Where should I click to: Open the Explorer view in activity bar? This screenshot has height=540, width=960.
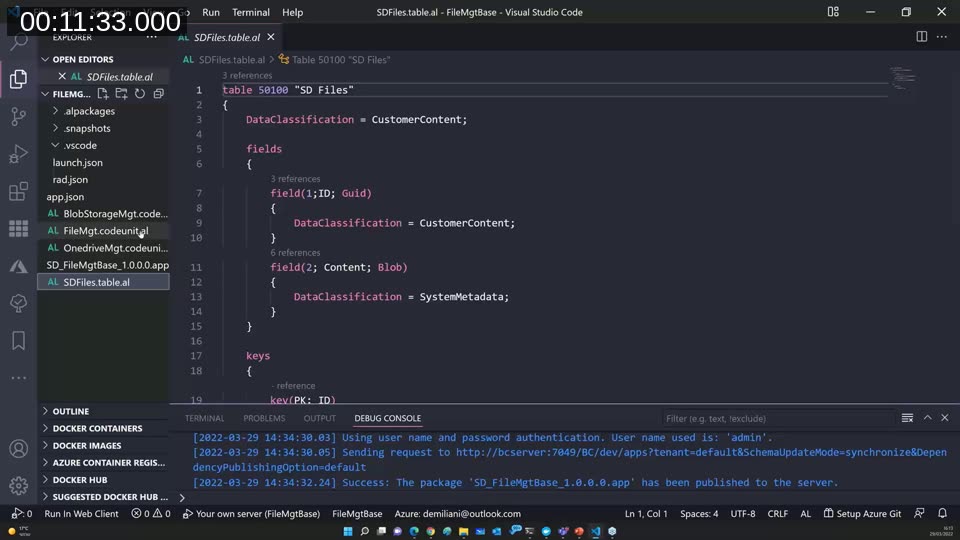tap(18, 79)
